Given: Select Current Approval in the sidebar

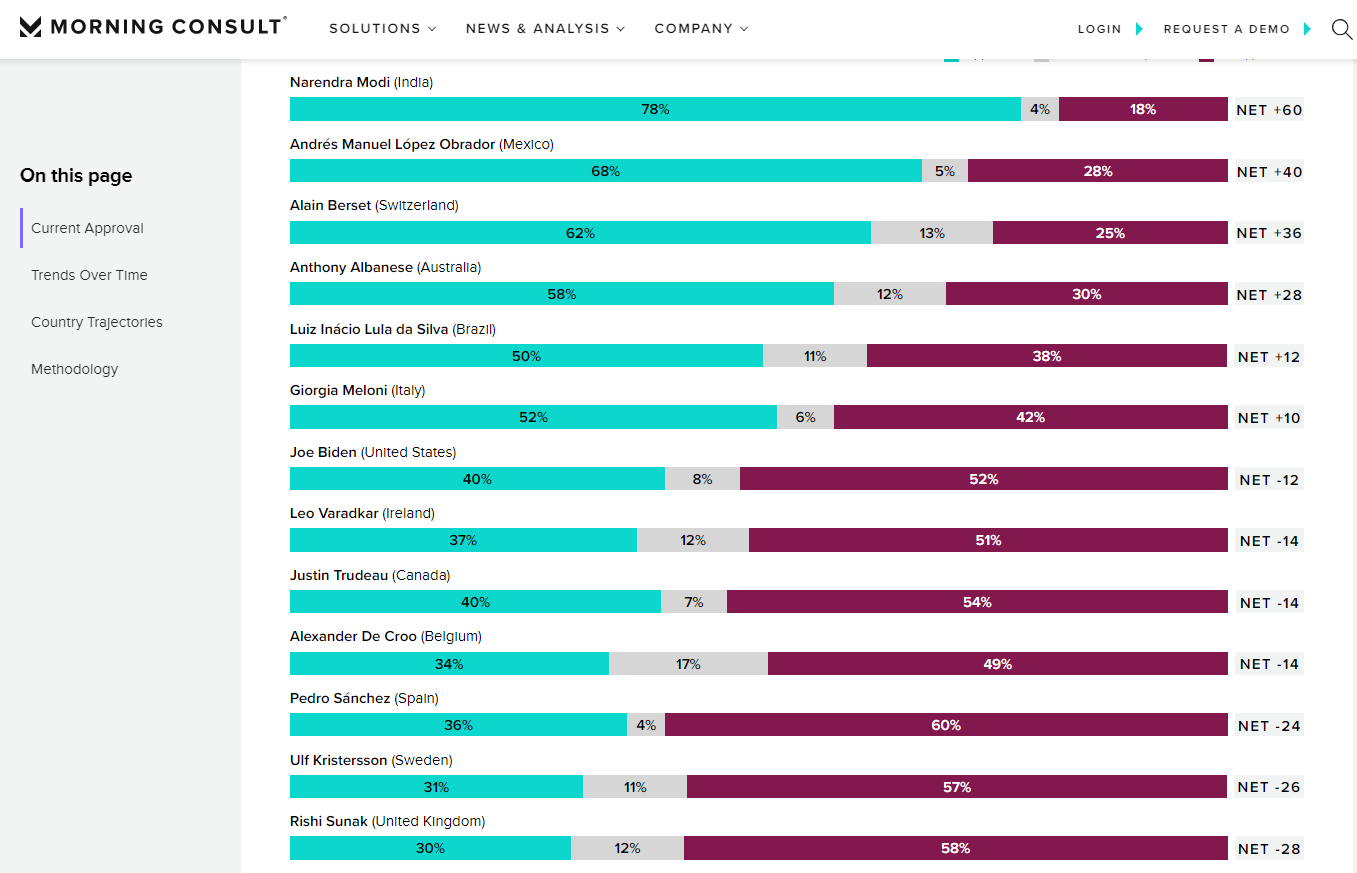Looking at the screenshot, I should [90, 228].
